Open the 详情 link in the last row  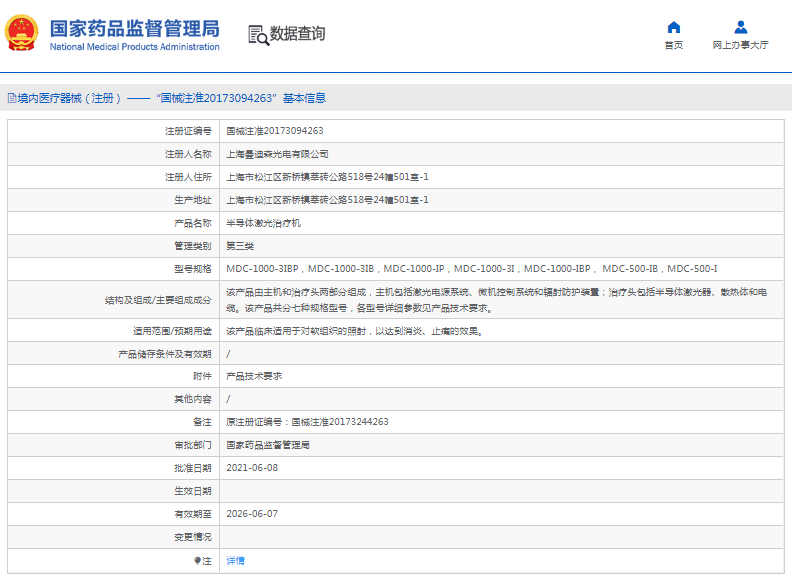tap(235, 561)
